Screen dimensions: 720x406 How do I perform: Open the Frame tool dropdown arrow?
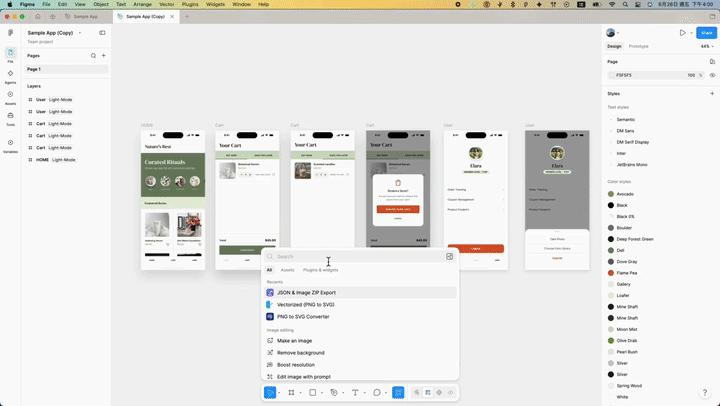[x=300, y=393]
